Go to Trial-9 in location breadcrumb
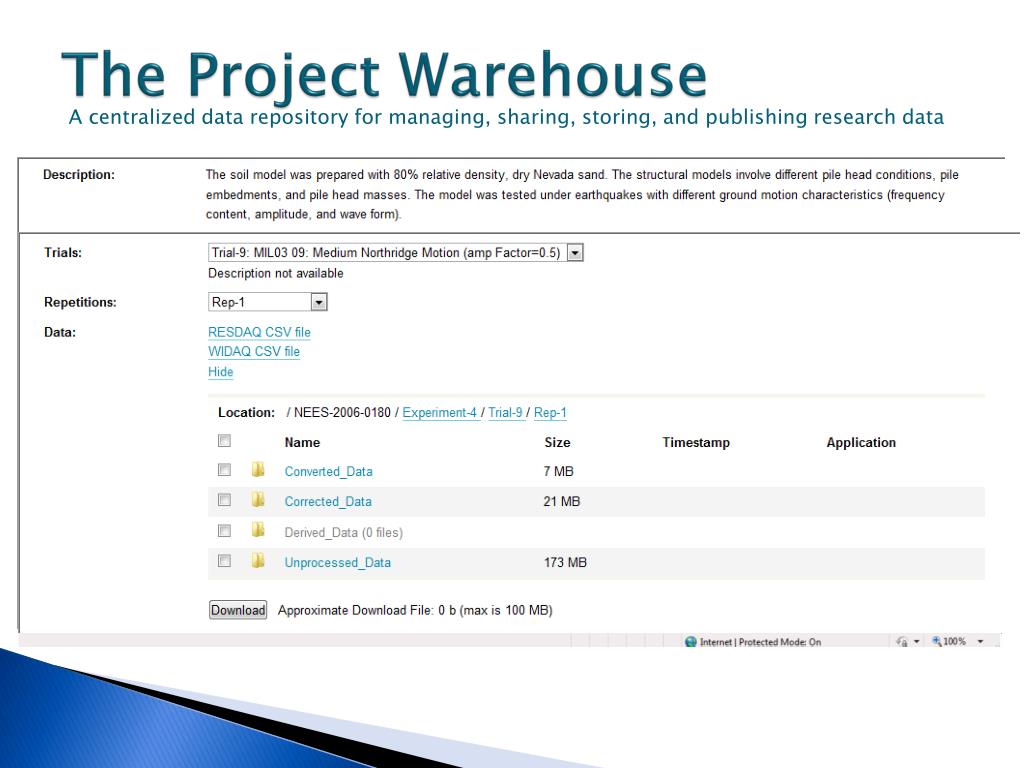1024x768 pixels. [x=505, y=413]
